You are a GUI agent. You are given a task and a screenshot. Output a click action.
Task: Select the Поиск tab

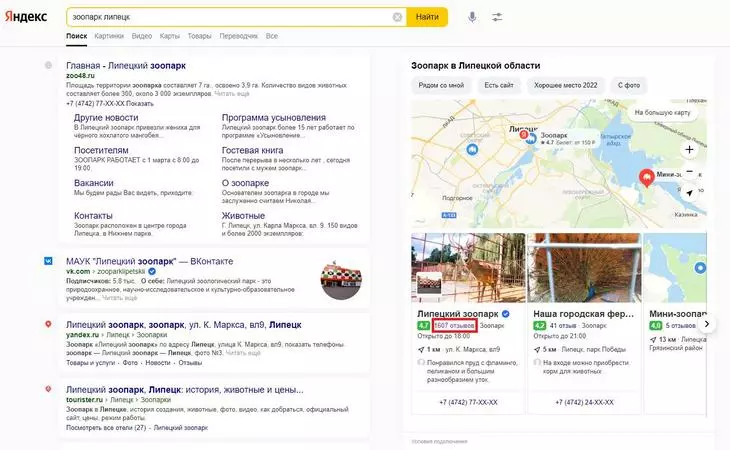pos(76,36)
